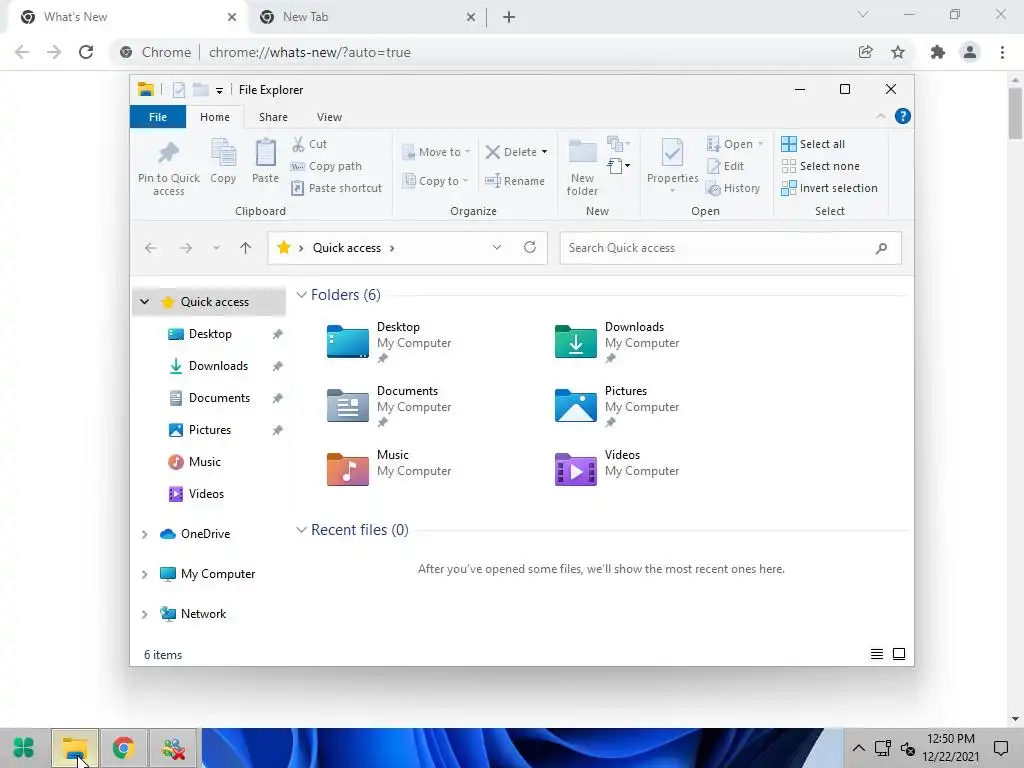
Task: Open the Delete dropdown arrow
Action: click(544, 152)
